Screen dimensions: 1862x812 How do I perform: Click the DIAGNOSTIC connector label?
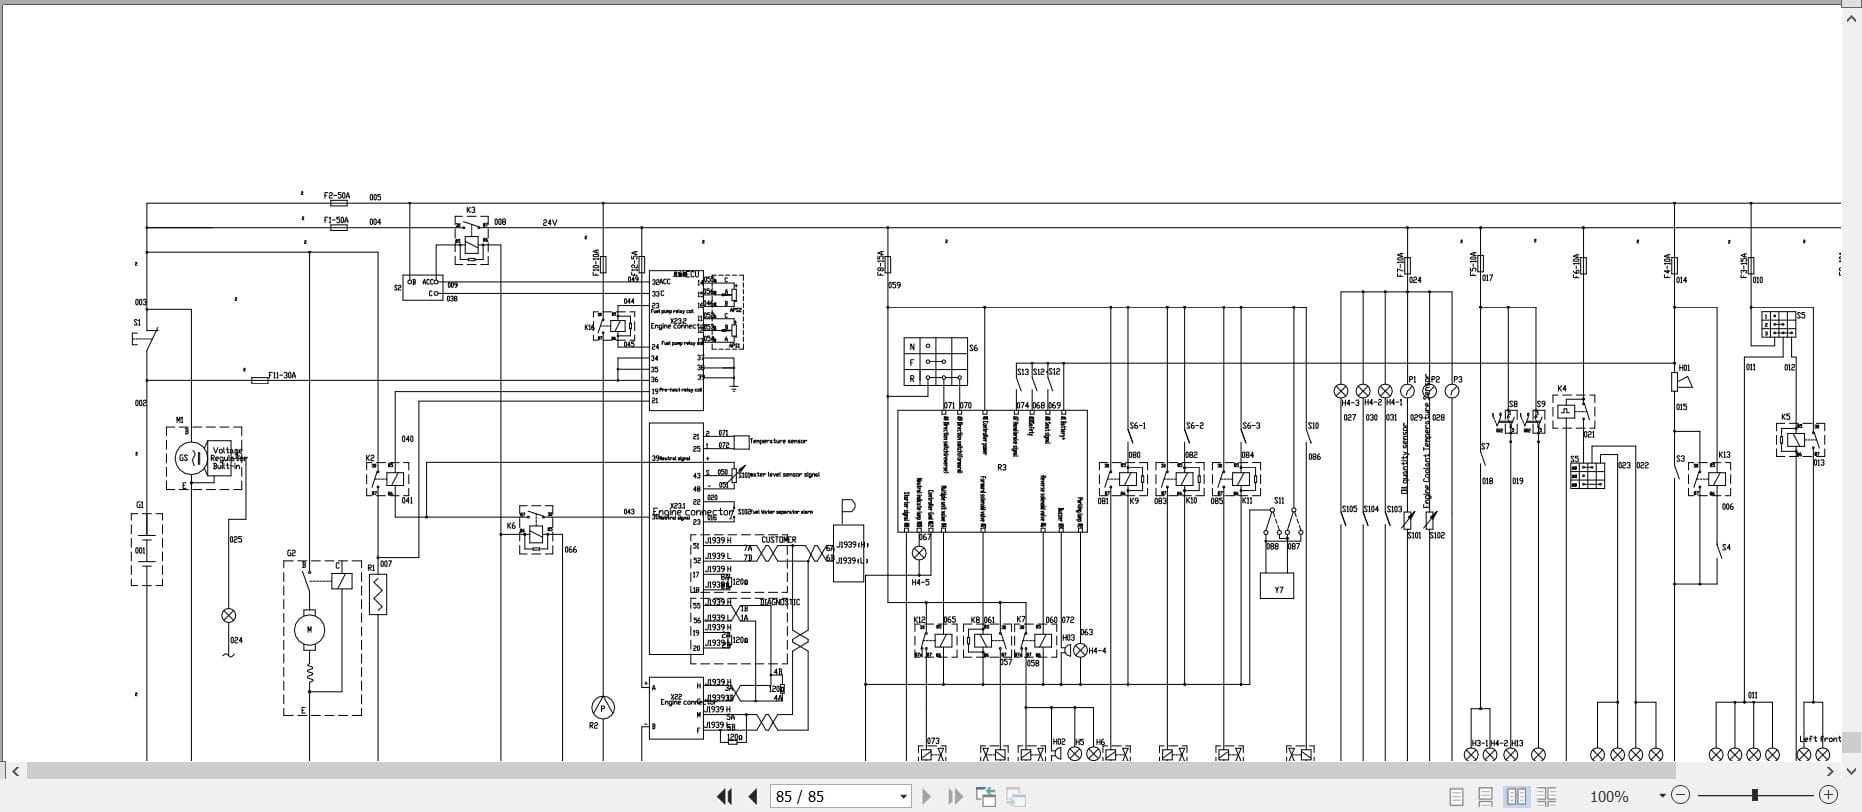780,602
